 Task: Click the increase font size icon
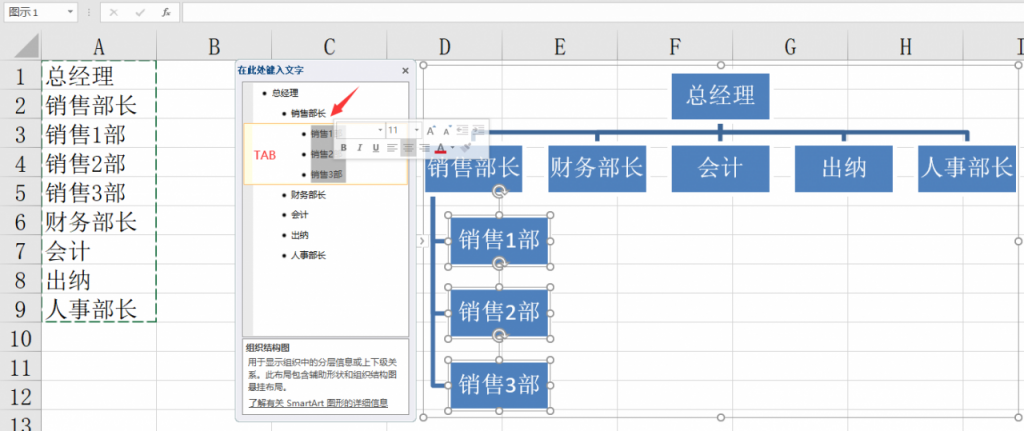click(431, 130)
